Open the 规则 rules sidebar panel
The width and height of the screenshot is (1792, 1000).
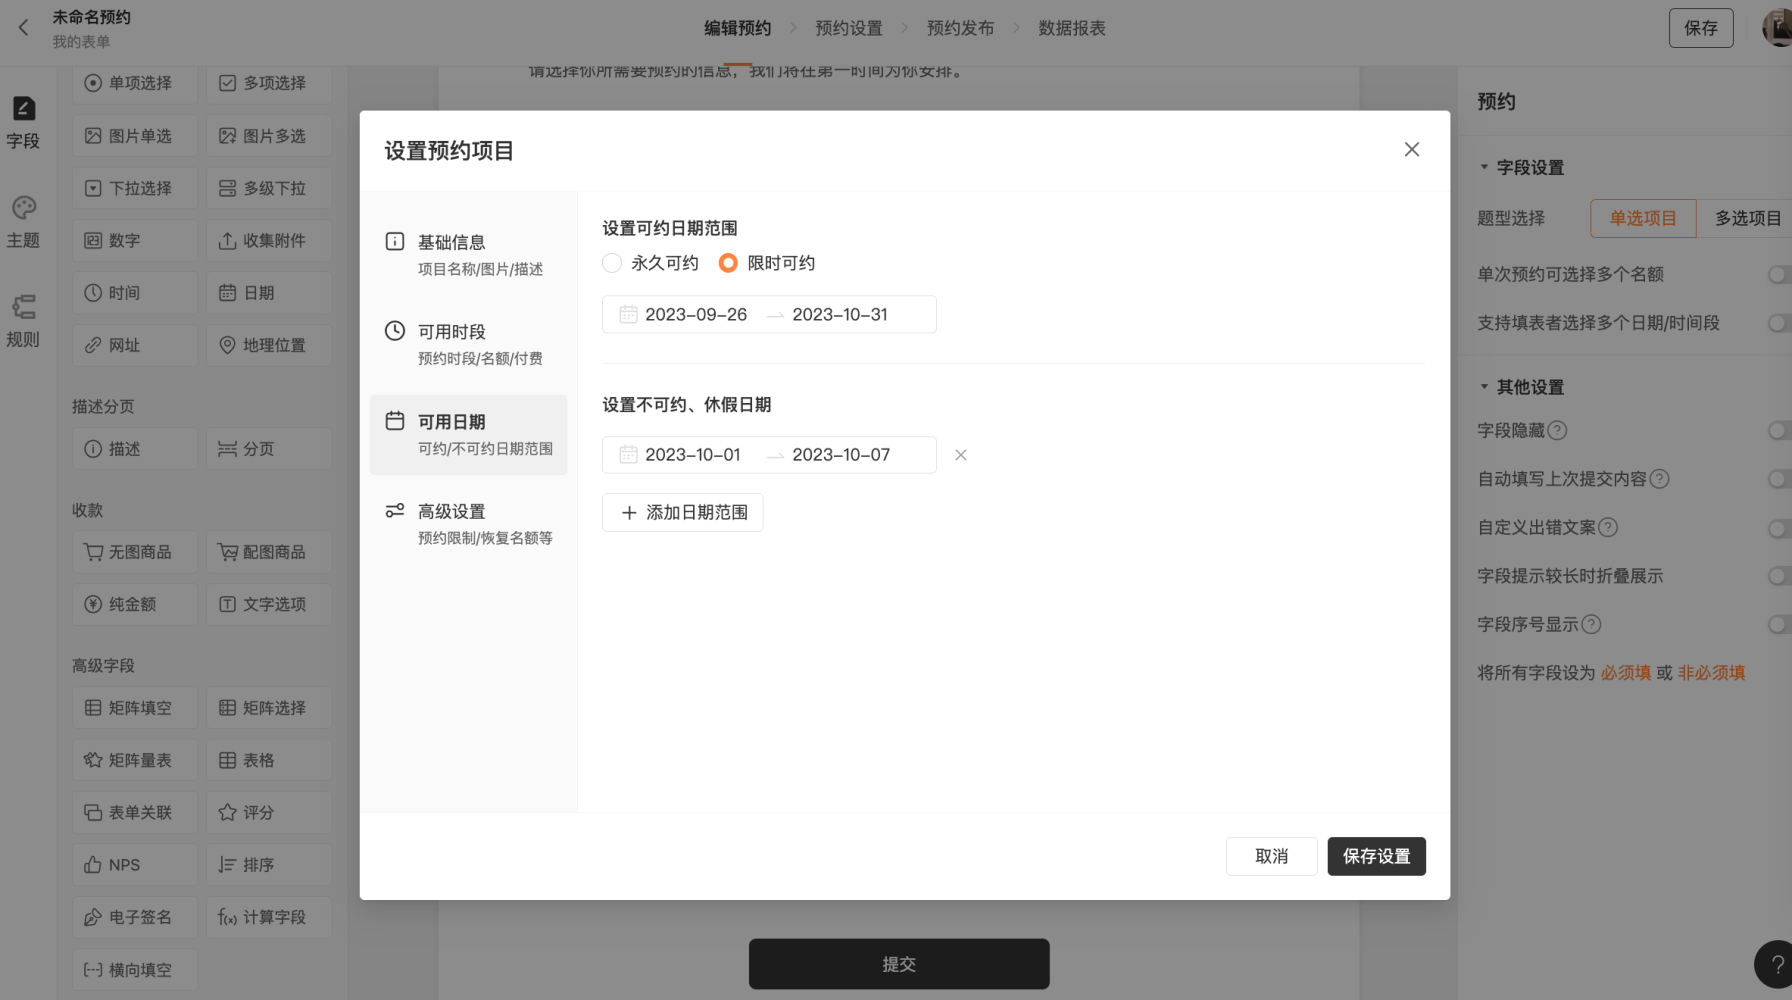click(x=23, y=321)
